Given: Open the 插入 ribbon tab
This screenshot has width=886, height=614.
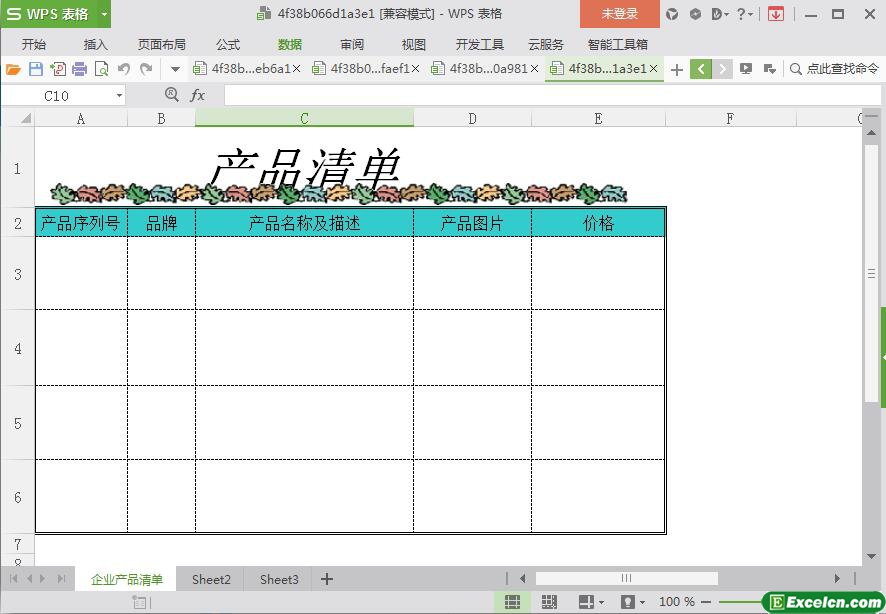Looking at the screenshot, I should point(96,44).
